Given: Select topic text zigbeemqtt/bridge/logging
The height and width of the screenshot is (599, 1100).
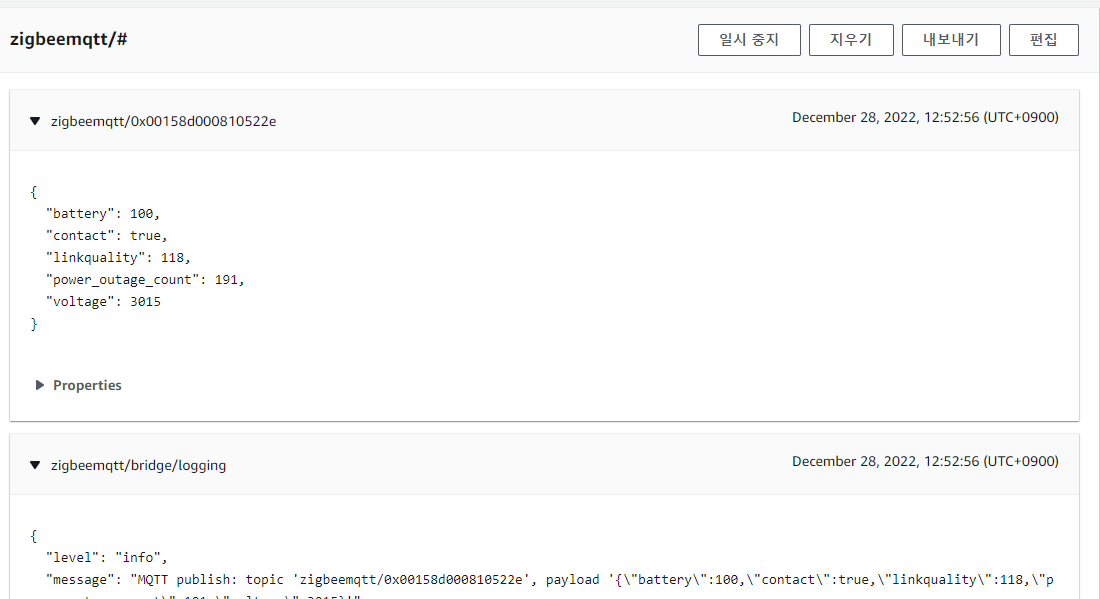Looking at the screenshot, I should [138, 465].
